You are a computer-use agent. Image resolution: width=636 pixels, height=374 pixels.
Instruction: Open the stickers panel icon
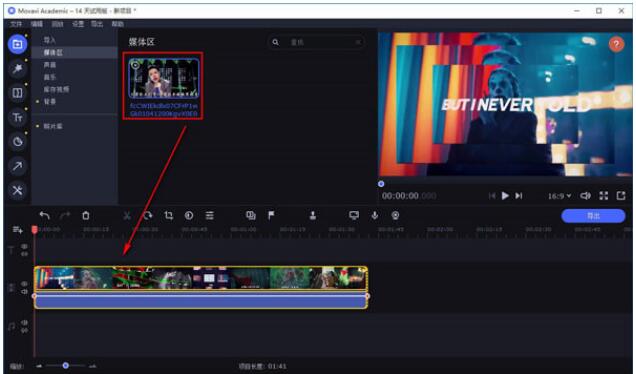[x=17, y=142]
